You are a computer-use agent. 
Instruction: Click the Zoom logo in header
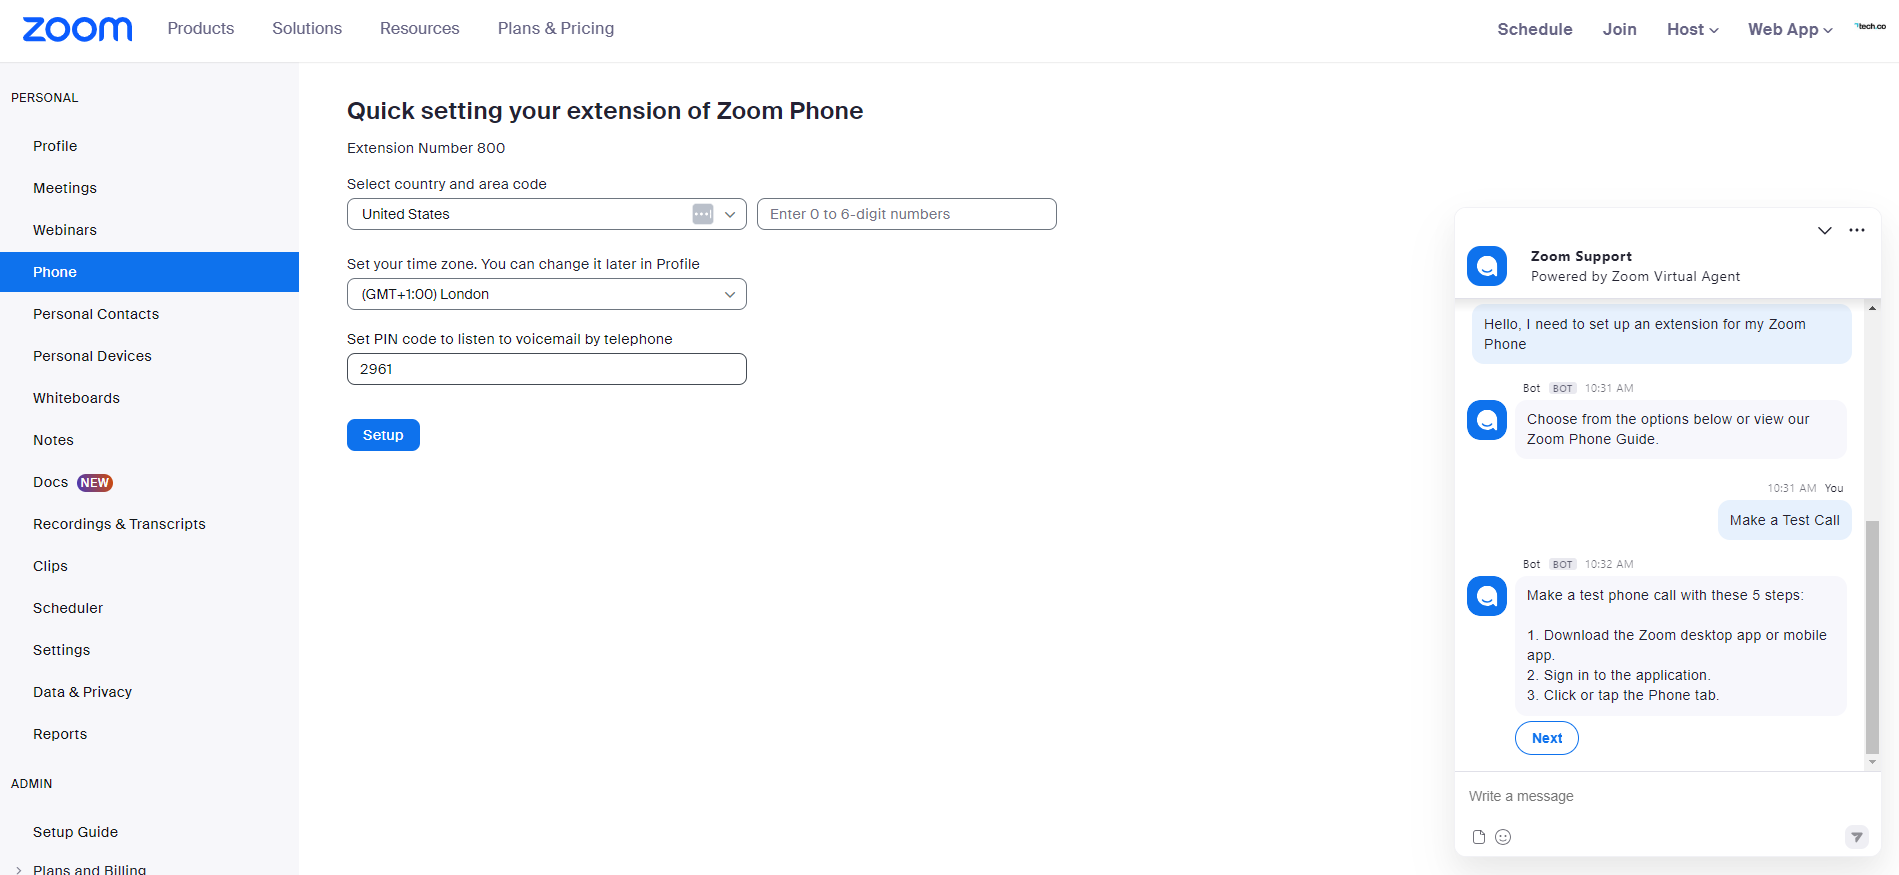point(77,29)
